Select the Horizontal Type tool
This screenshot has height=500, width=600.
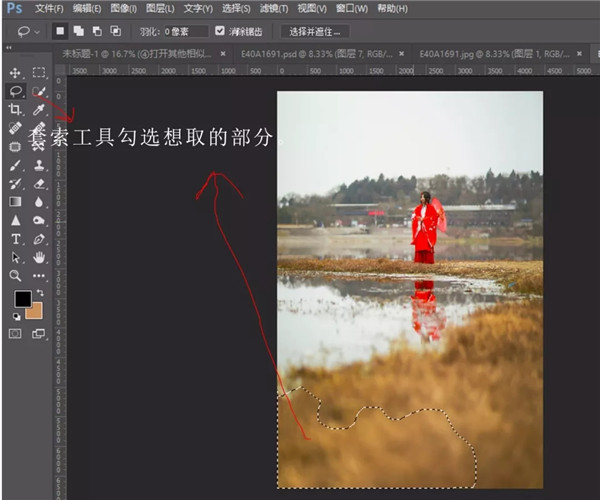[x=16, y=239]
